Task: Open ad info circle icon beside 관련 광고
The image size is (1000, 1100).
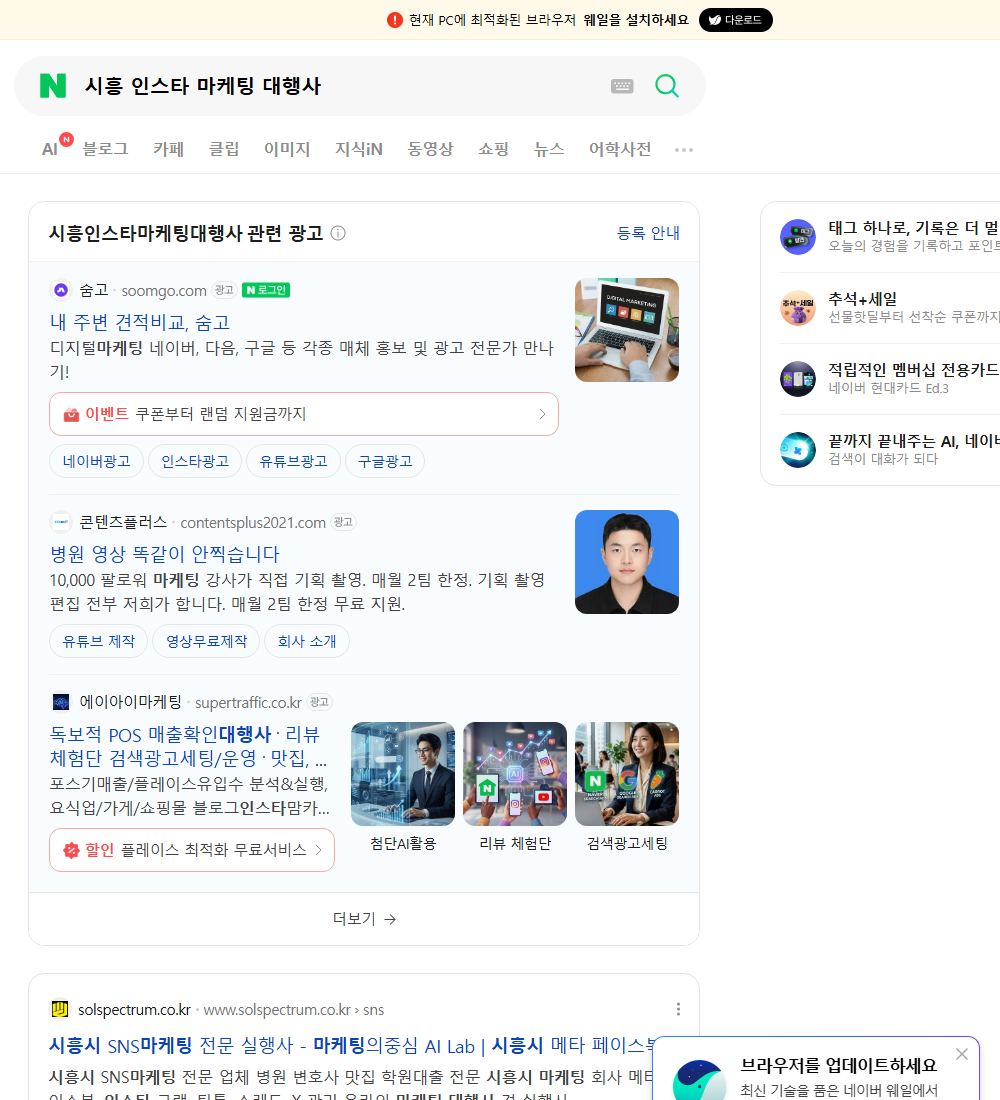Action: (x=338, y=233)
